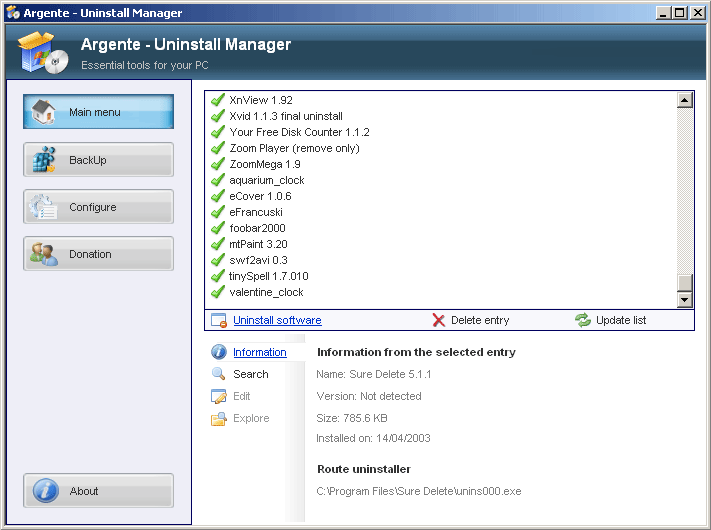This screenshot has width=711, height=530.
Task: Click the list scrollbar up arrow
Action: (684, 100)
